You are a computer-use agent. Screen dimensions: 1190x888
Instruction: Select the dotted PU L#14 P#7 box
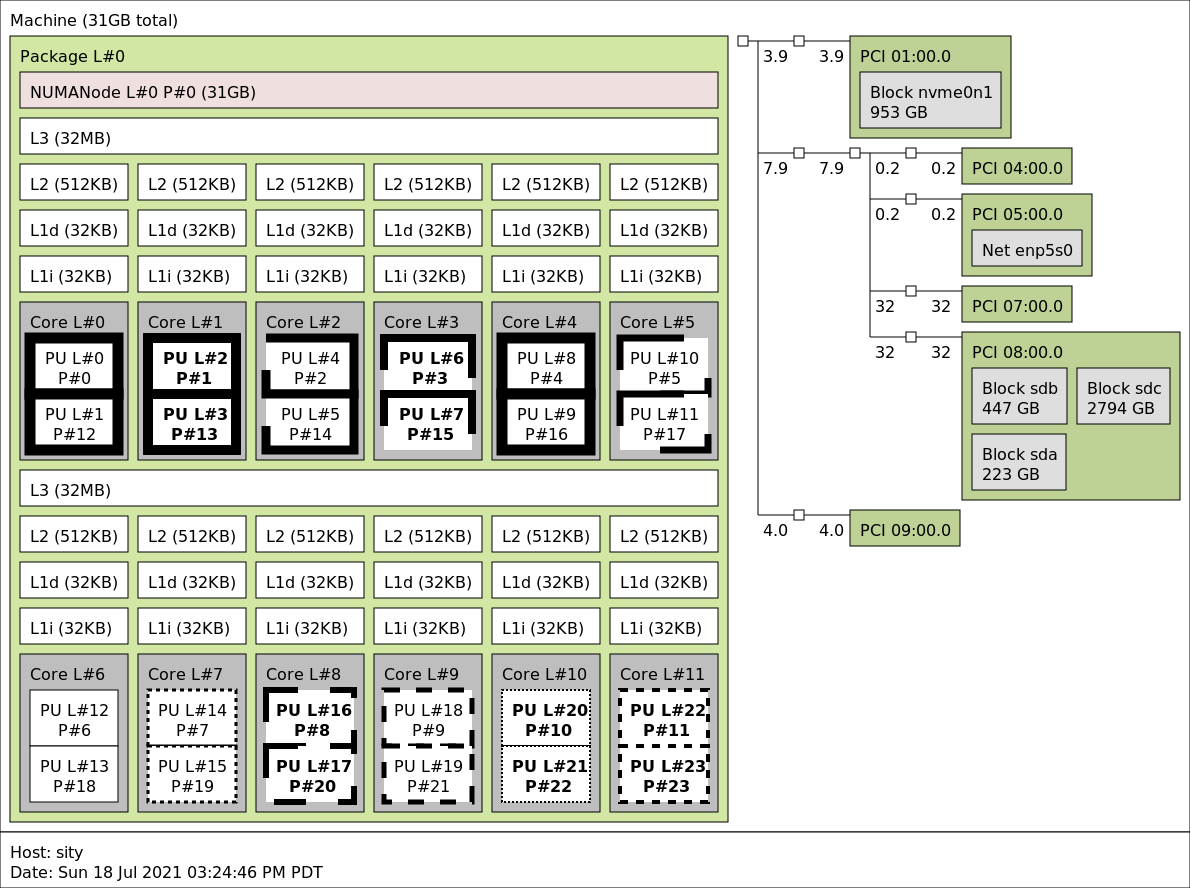point(192,719)
